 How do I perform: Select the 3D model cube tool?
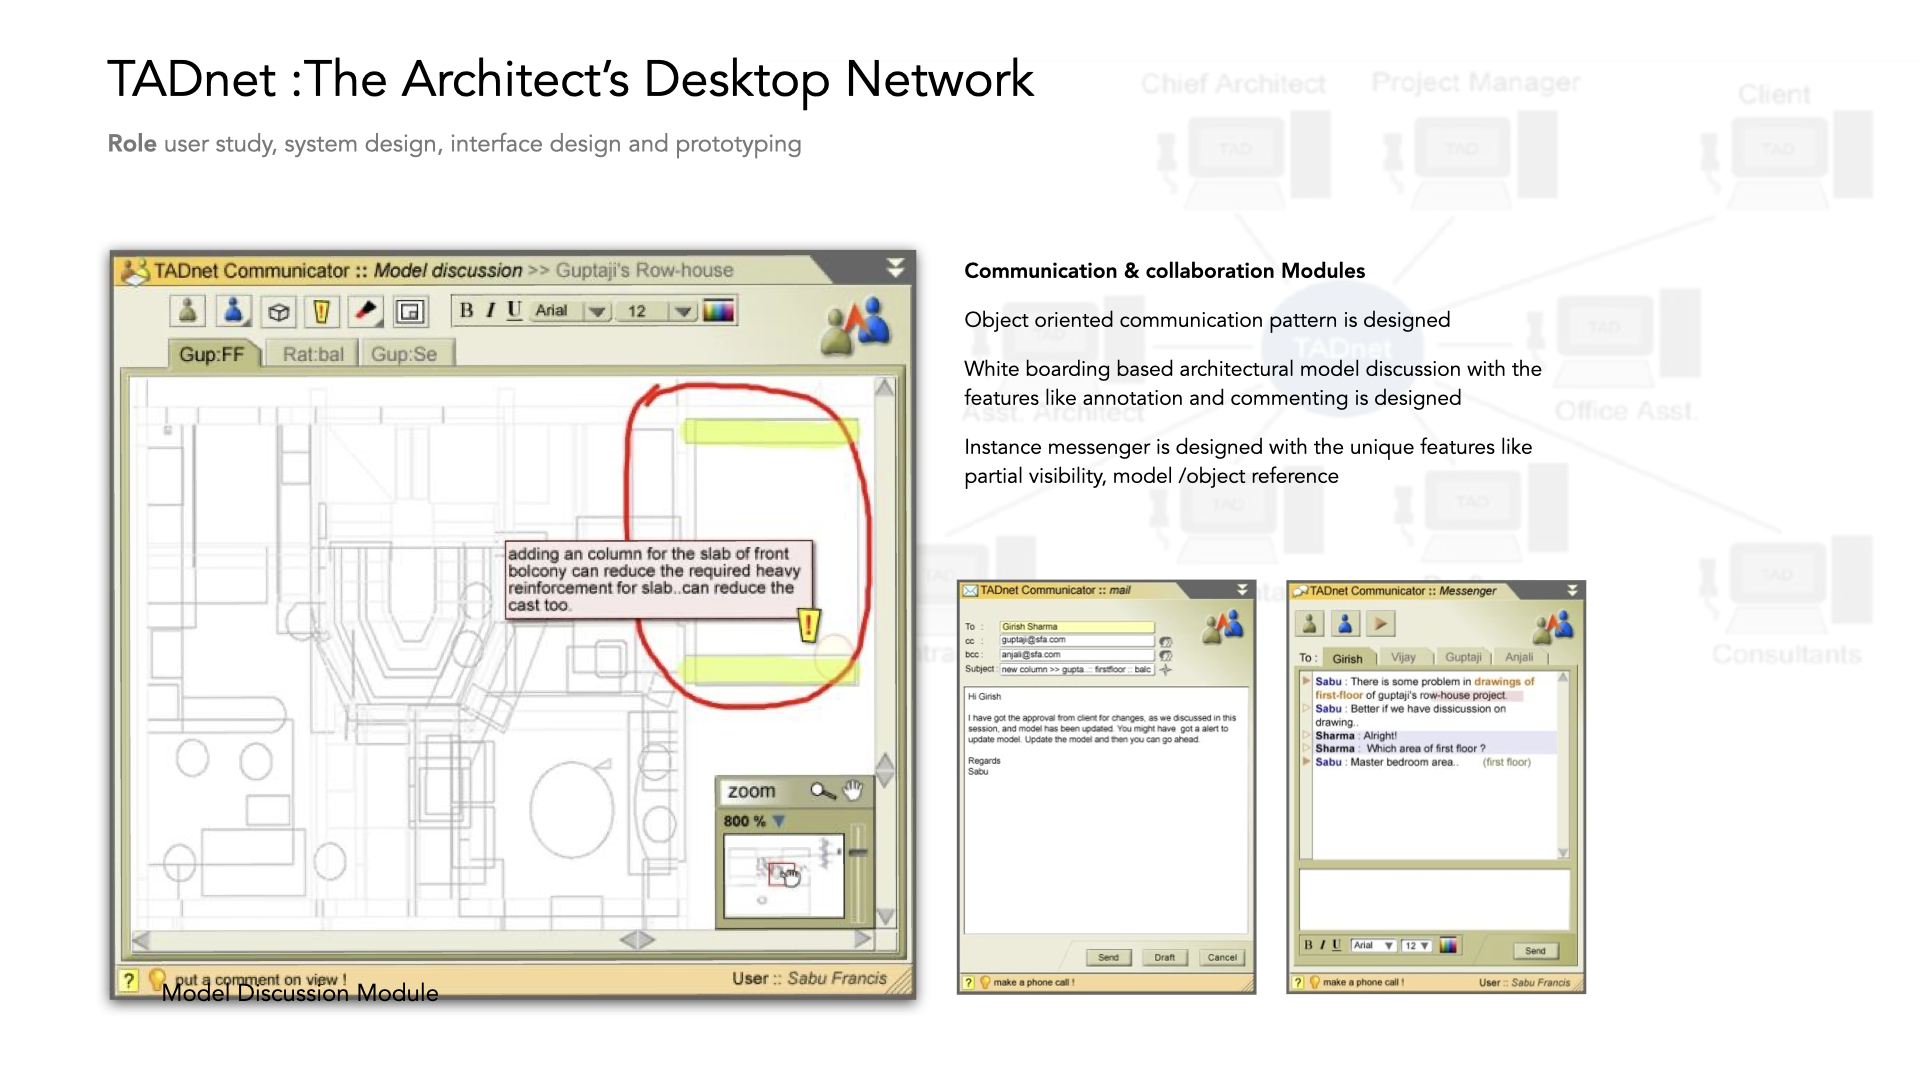click(x=278, y=311)
